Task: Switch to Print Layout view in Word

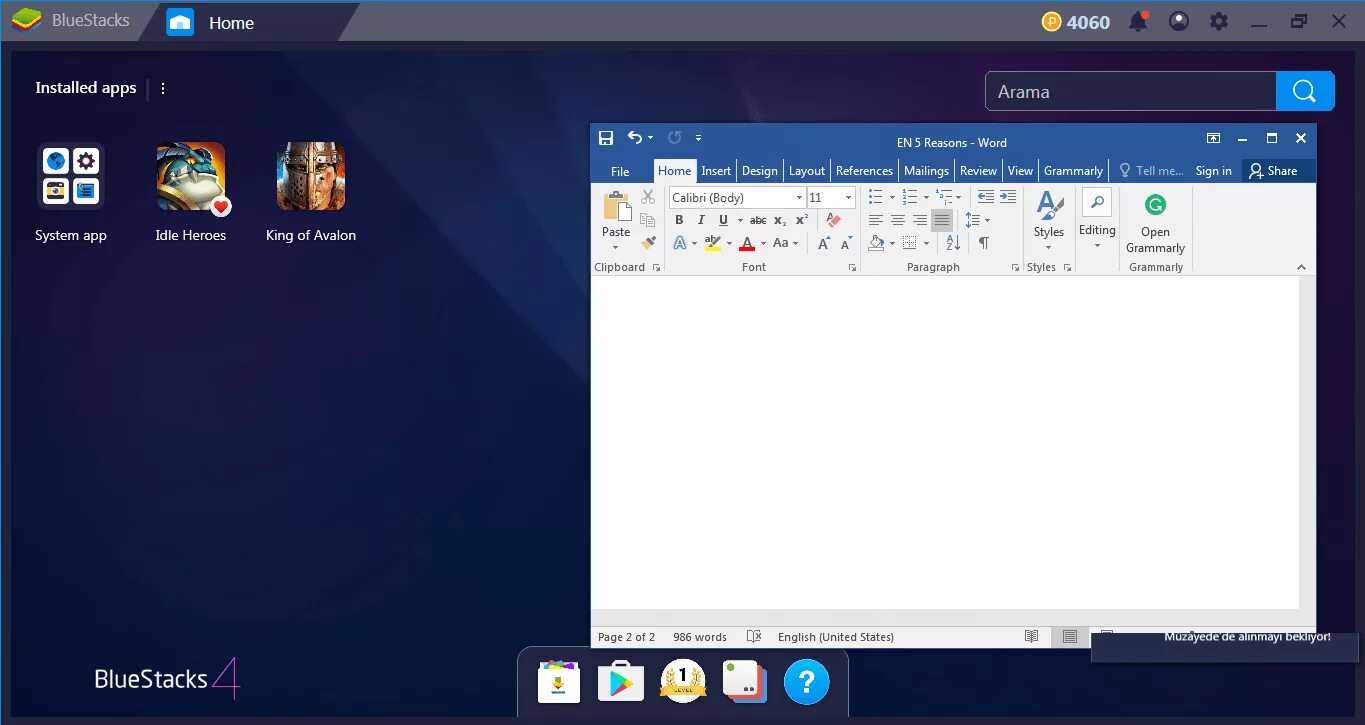Action: click(x=1070, y=637)
